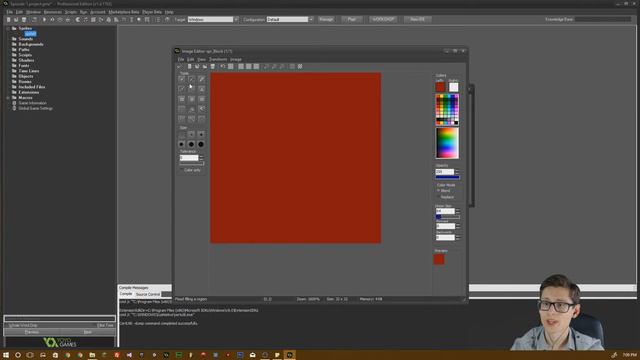Open the Marketplace Beta menu
640x360 pixels.
pyautogui.click(x=124, y=12)
